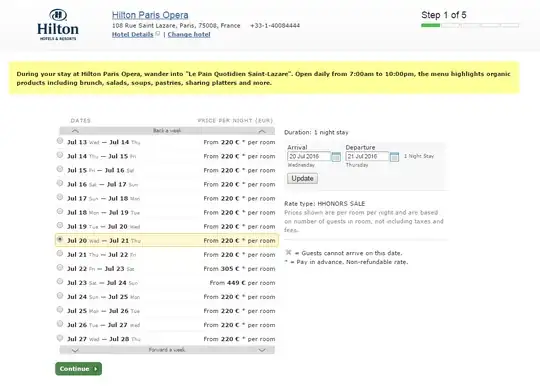Select Jul 17 – Jul 18 radio button
This screenshot has width=540, height=388.
[60, 197]
